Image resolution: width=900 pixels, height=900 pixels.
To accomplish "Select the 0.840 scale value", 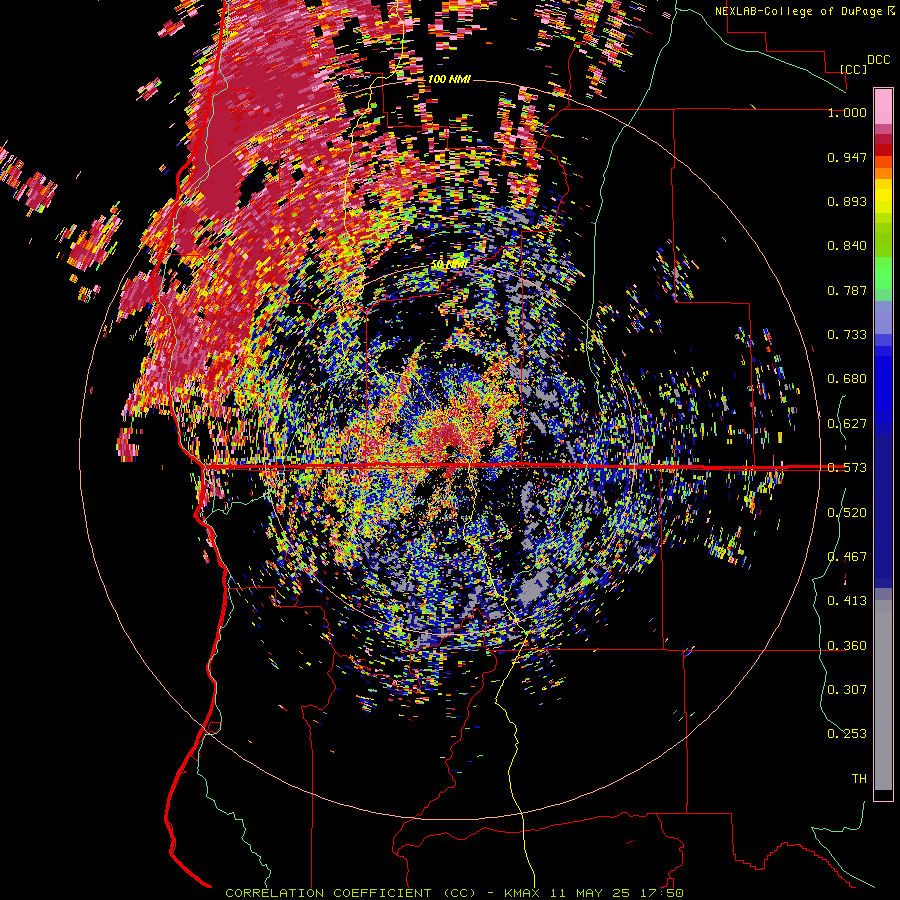I will (847, 246).
